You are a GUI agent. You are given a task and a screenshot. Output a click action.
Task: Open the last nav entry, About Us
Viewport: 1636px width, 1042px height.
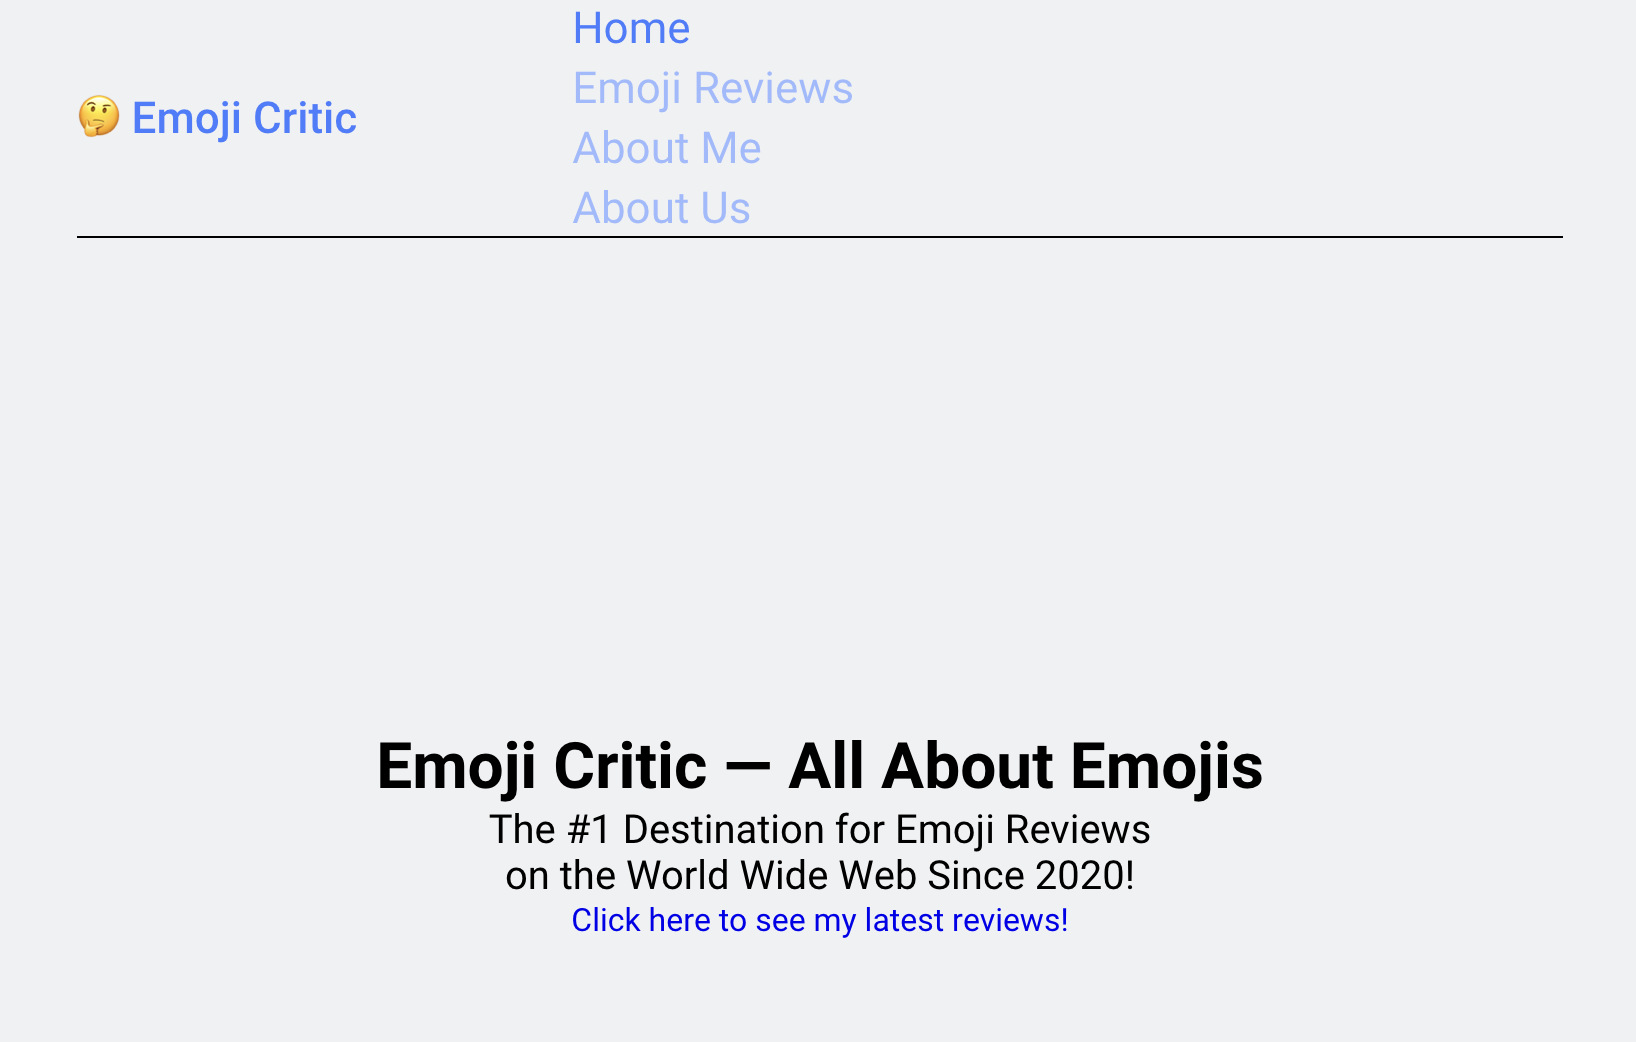click(661, 208)
